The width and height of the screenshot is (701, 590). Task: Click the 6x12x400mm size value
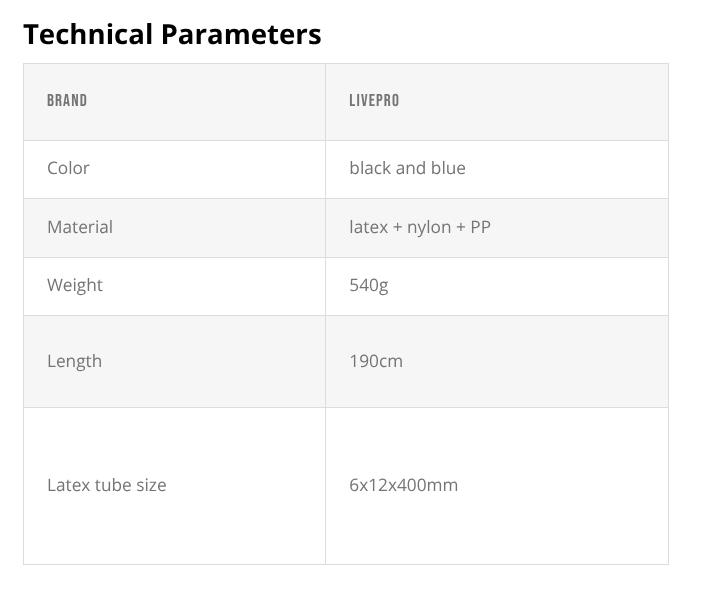coord(404,485)
